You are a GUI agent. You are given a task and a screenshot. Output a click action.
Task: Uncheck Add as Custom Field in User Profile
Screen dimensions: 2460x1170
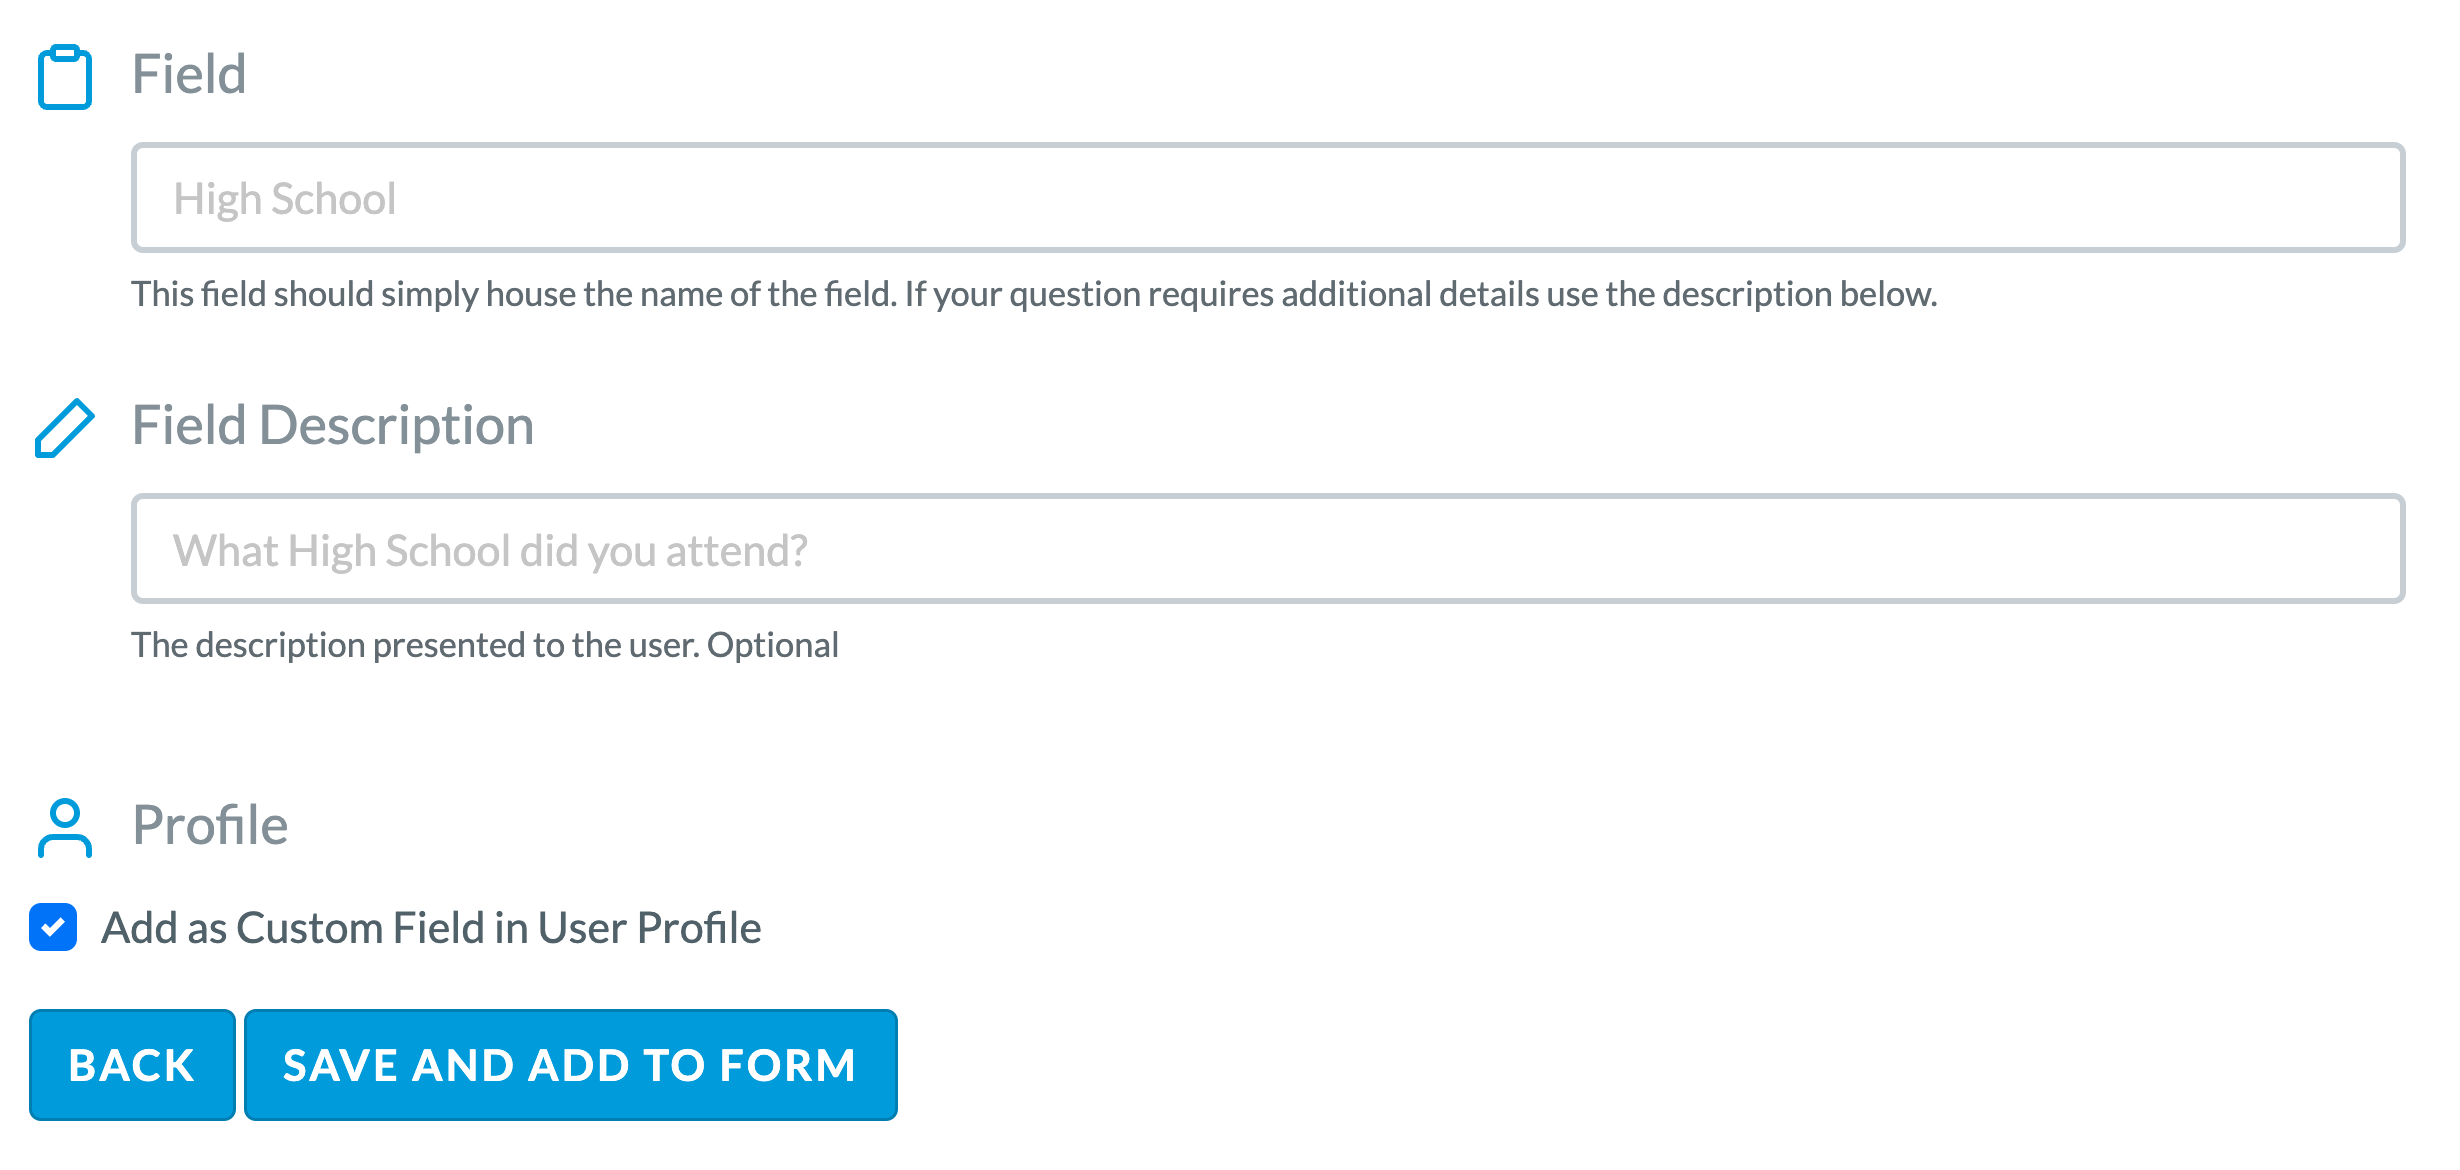53,927
